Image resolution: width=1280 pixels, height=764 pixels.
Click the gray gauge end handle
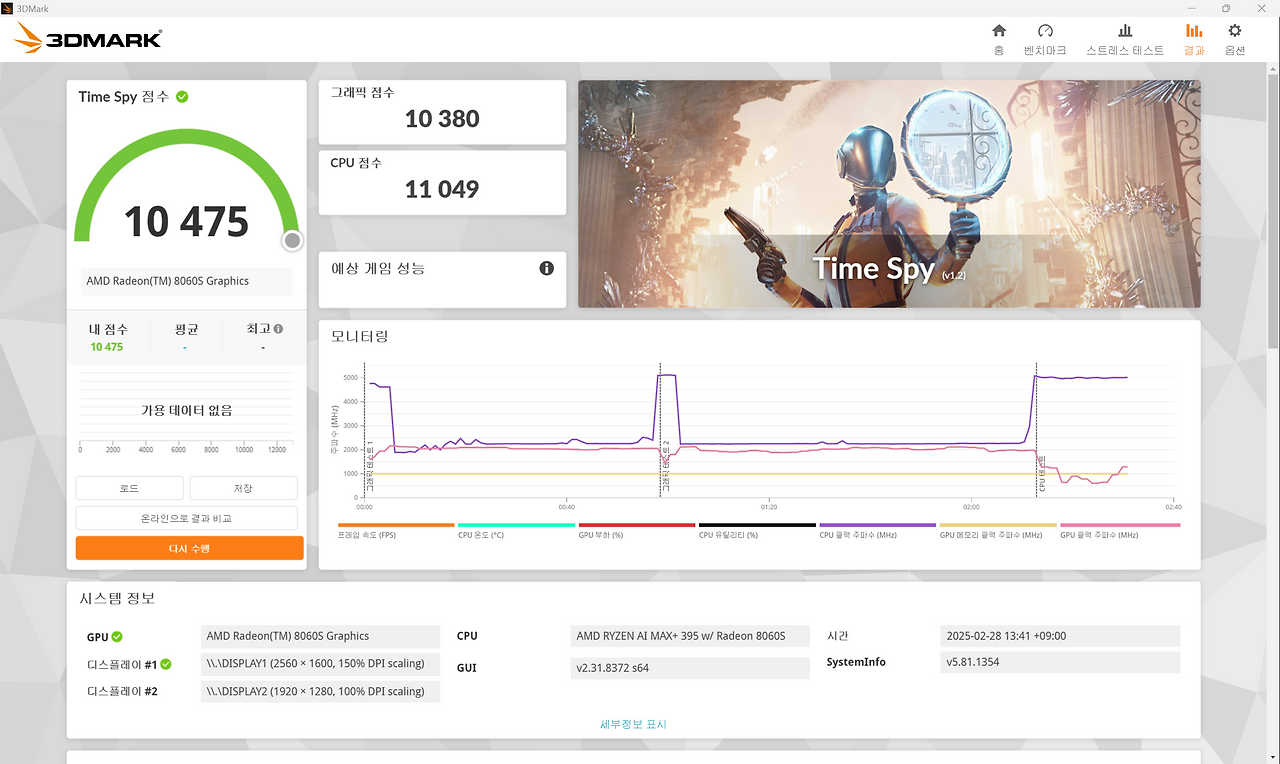[292, 240]
